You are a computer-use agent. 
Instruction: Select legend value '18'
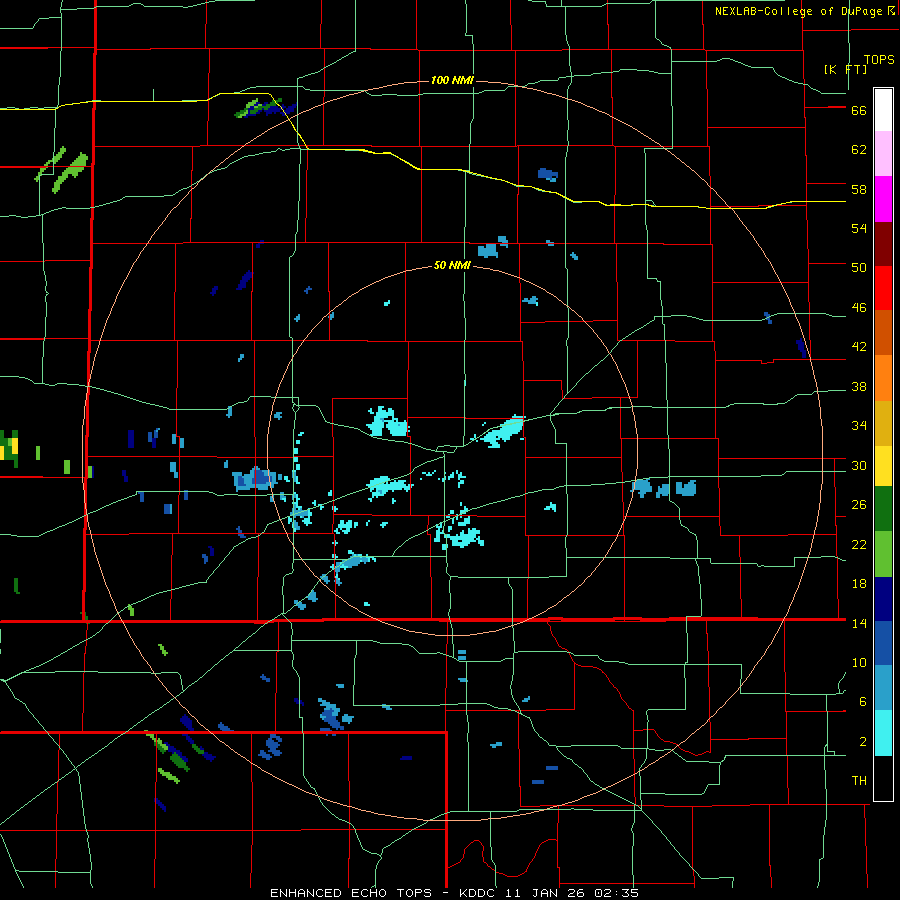pos(859,584)
